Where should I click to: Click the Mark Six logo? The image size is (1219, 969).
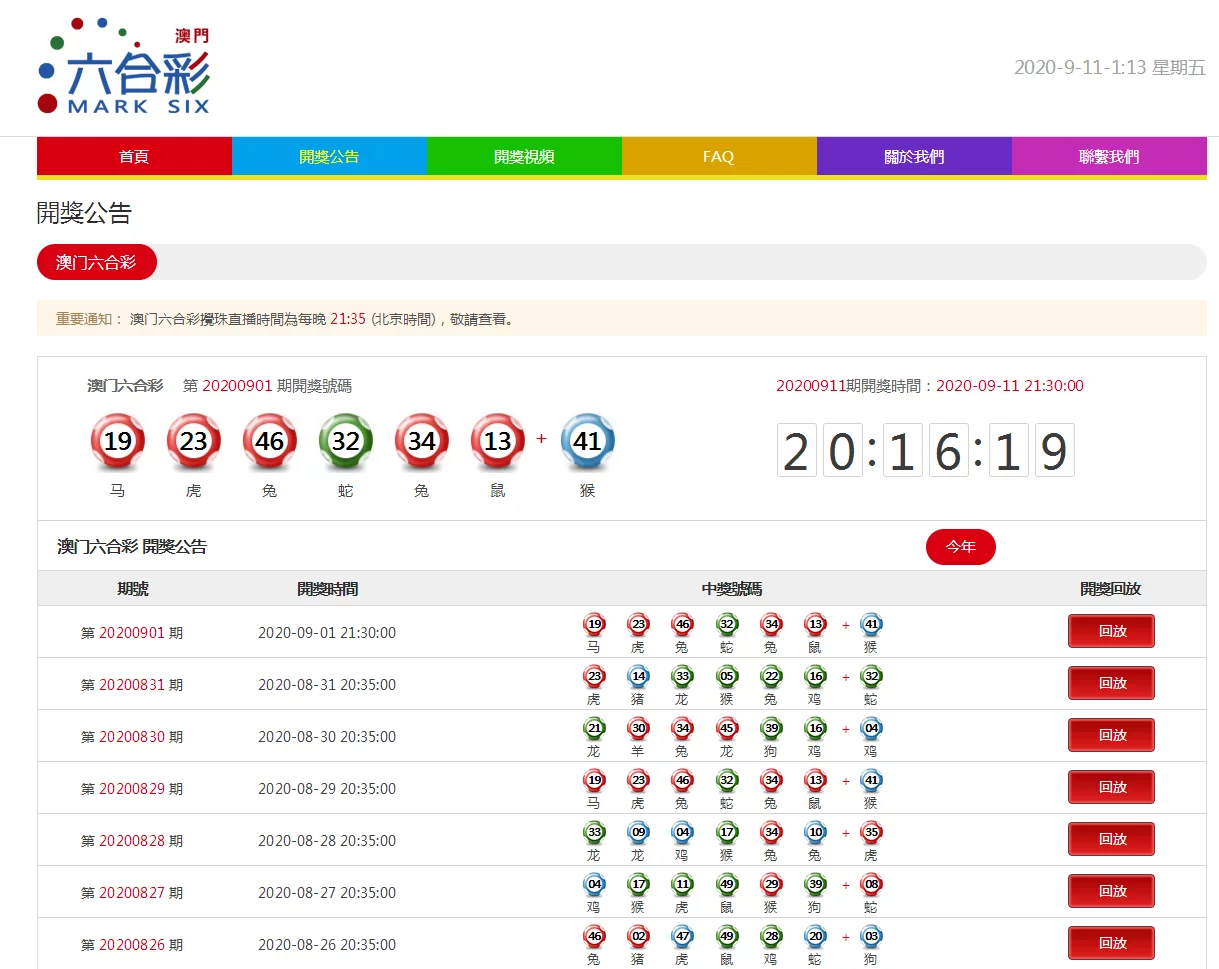tap(124, 66)
